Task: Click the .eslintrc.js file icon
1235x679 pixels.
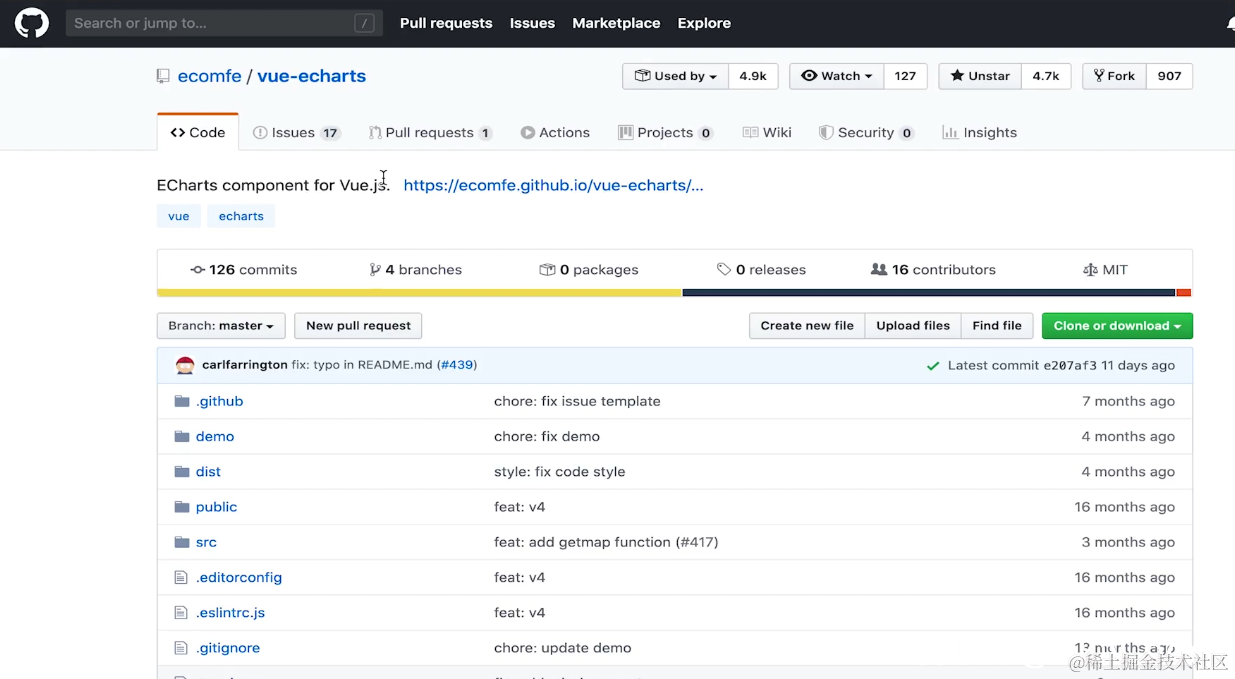Action: pos(181,612)
